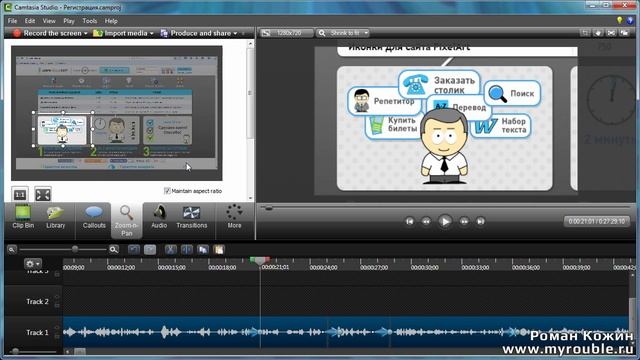Open the Edit menu
Screen dimensions: 640x360
pyautogui.click(x=30, y=21)
